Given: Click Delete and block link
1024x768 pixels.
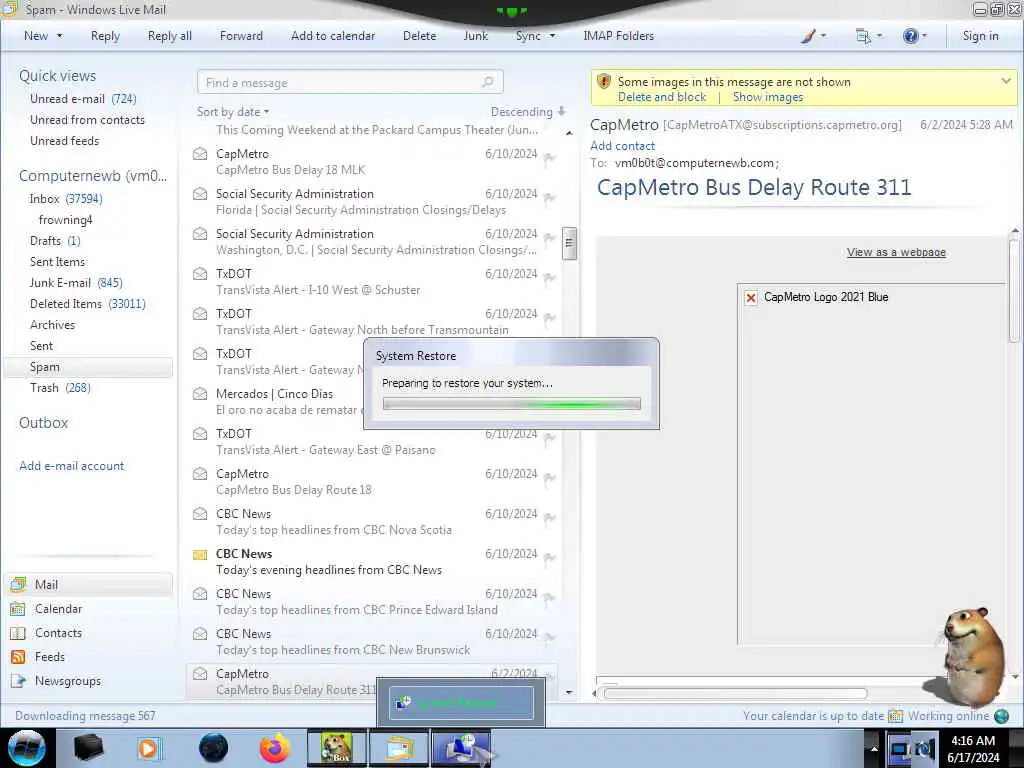Looking at the screenshot, I should [662, 97].
